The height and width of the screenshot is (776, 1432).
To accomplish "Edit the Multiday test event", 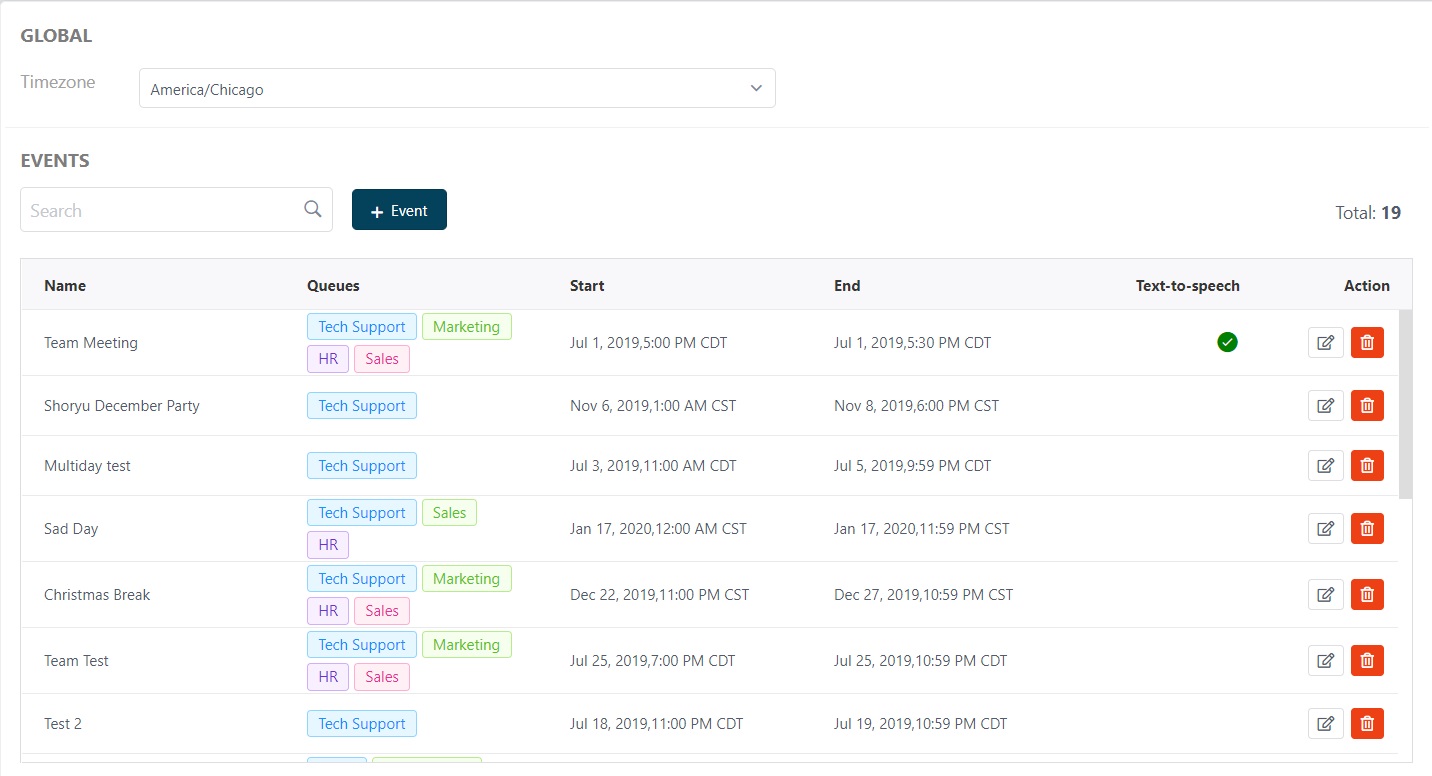I will 1325,466.
